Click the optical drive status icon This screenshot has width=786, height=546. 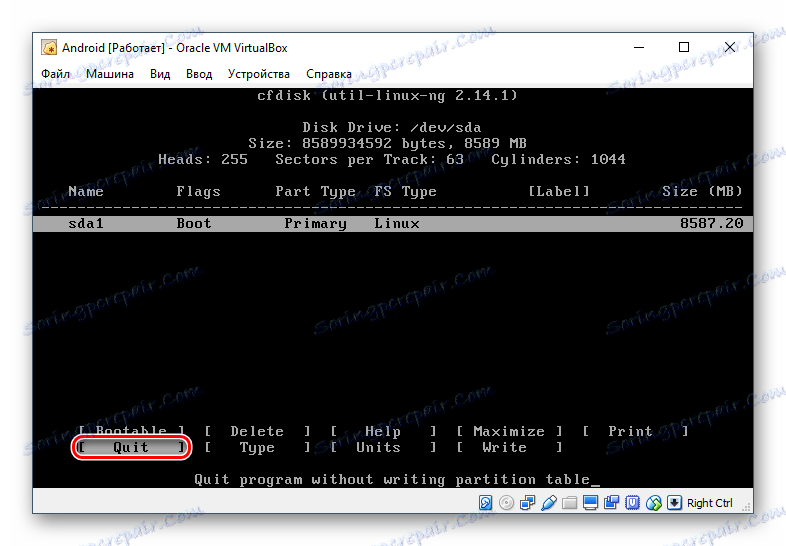click(506, 502)
